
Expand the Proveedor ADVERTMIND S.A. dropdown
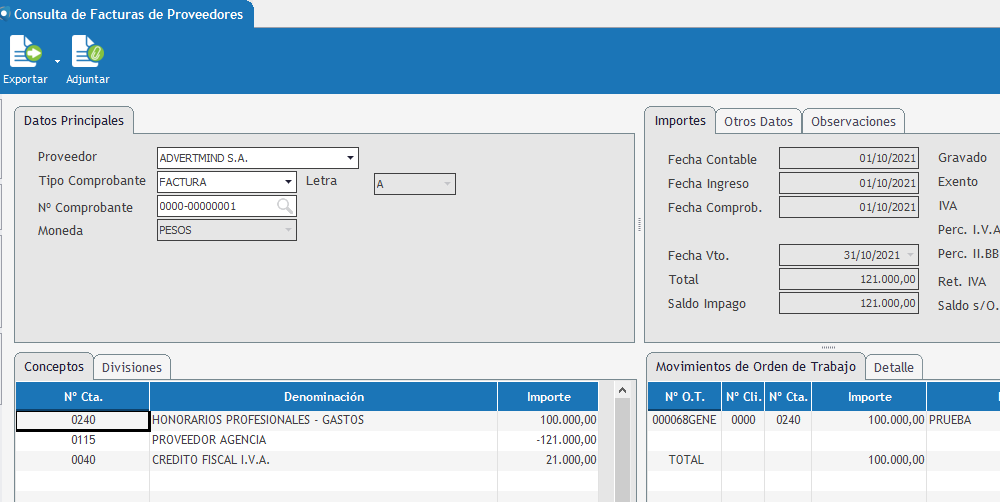350,158
